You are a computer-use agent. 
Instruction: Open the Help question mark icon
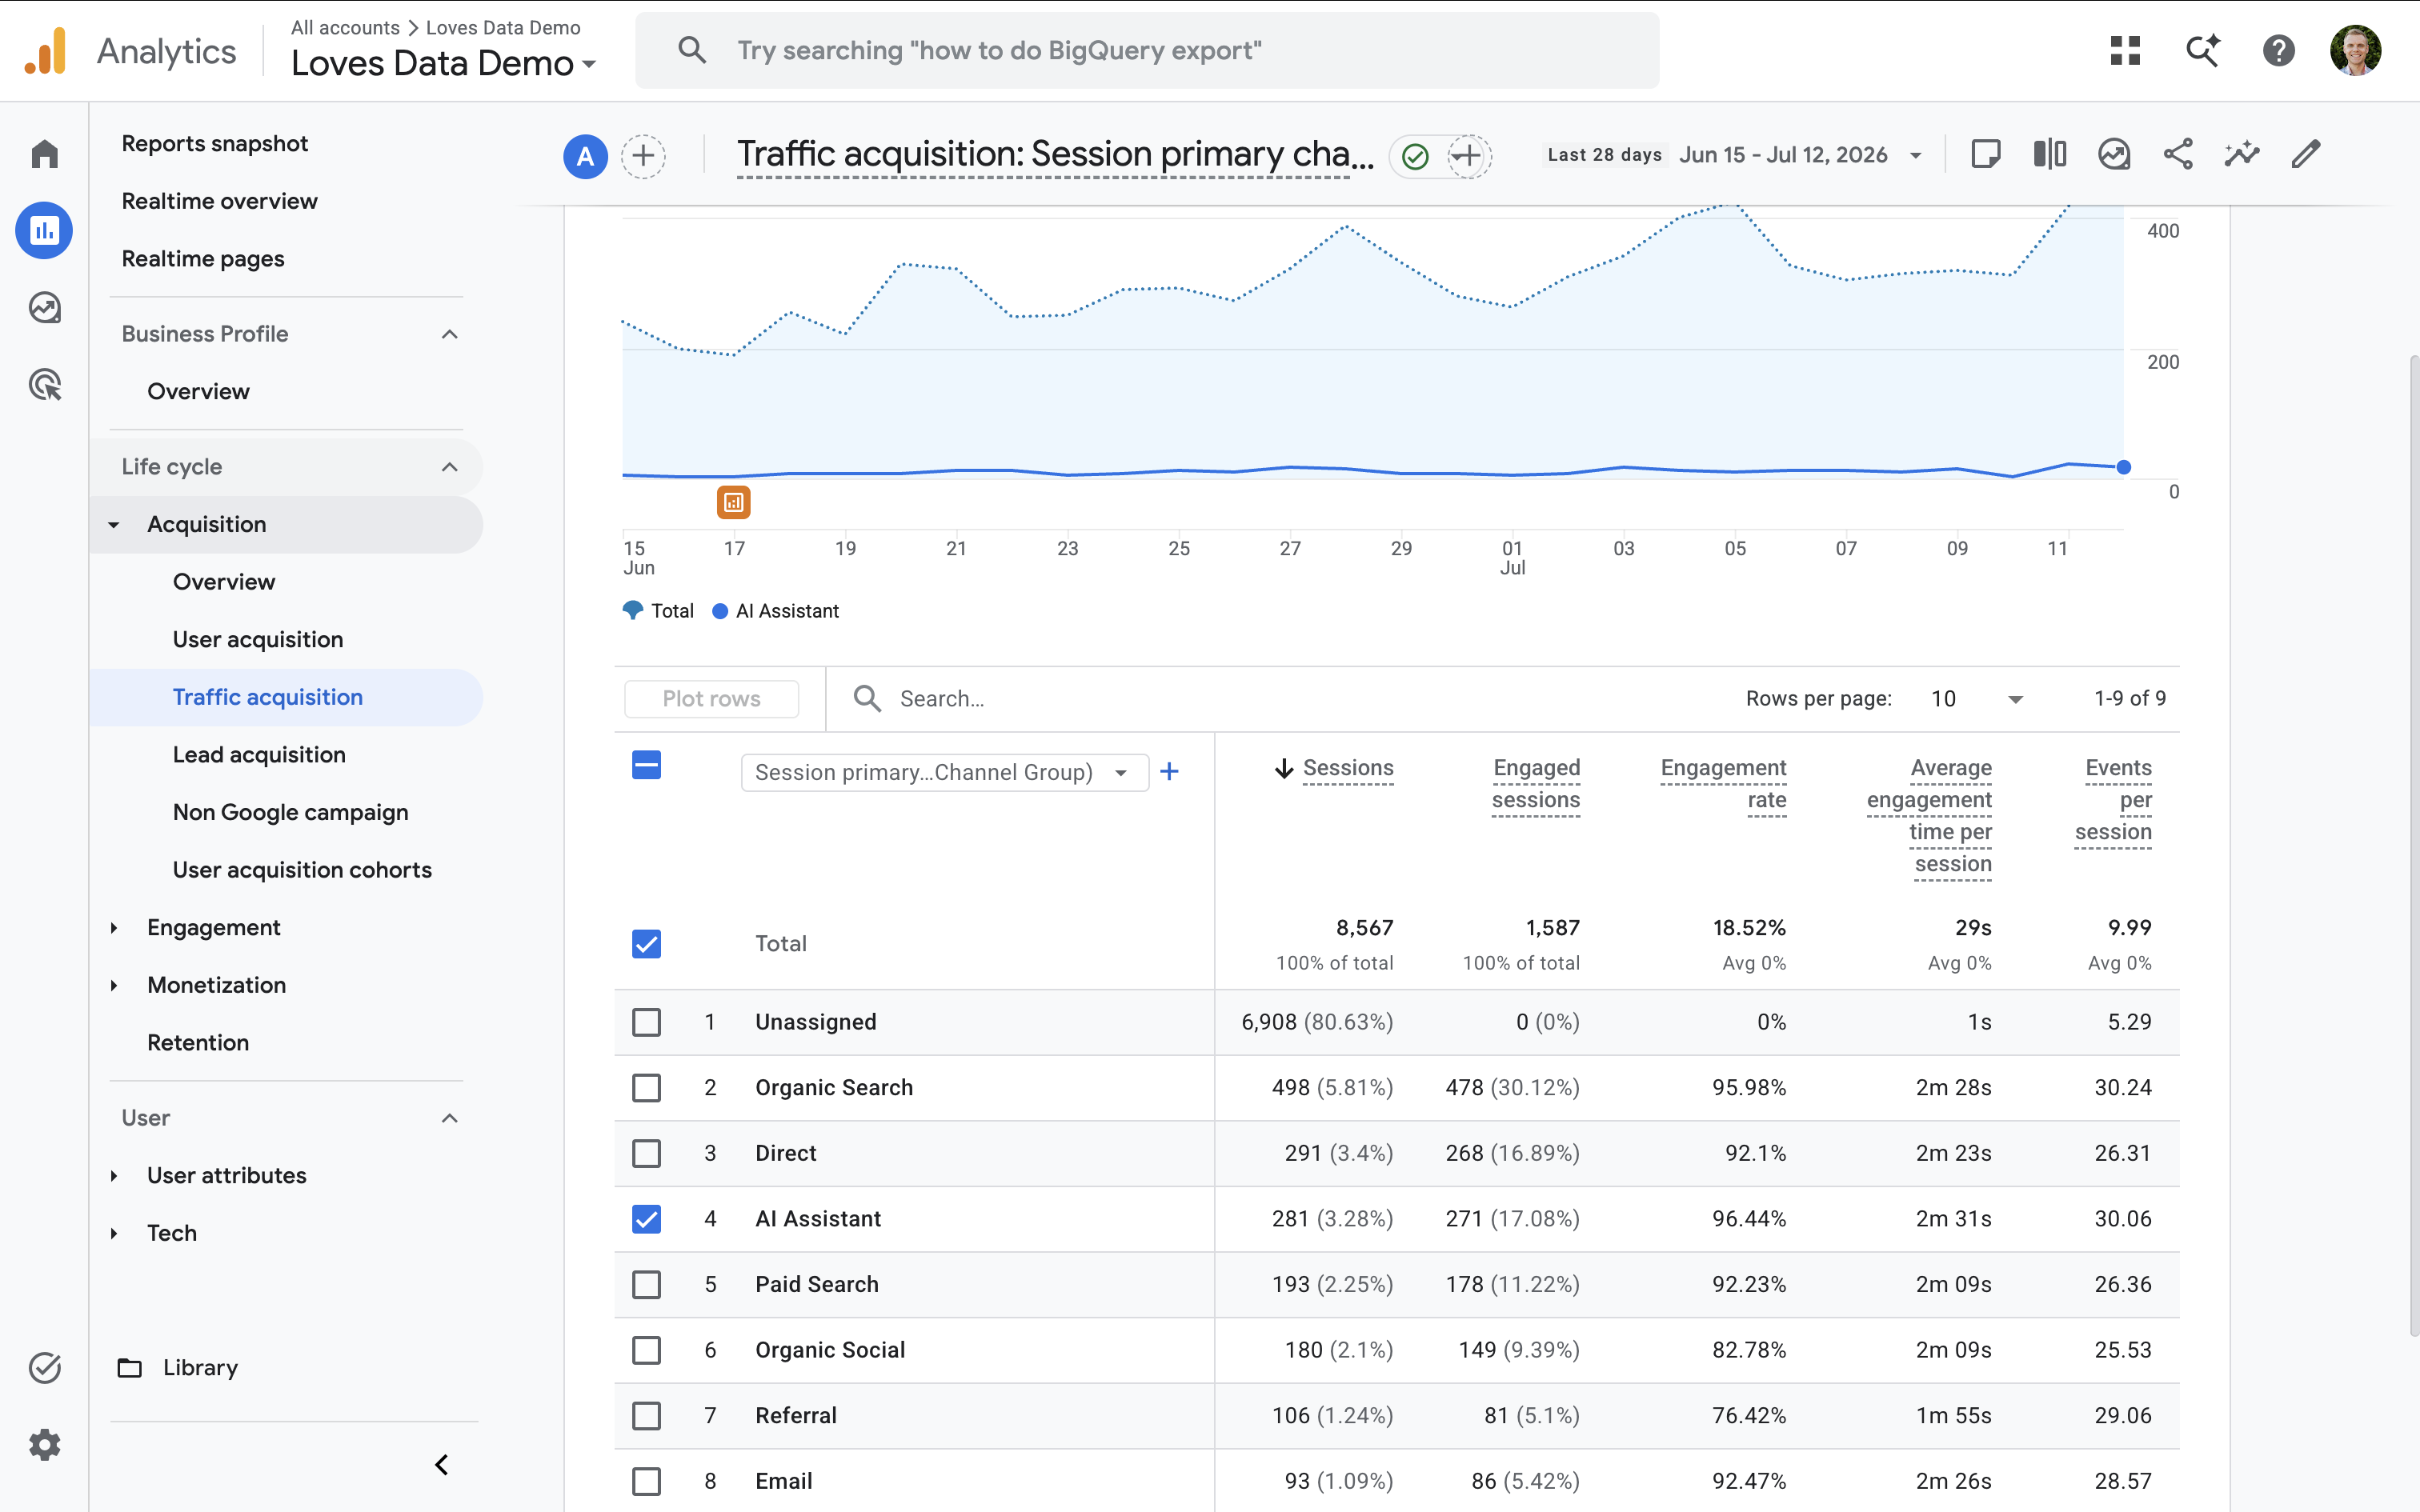(x=2278, y=50)
